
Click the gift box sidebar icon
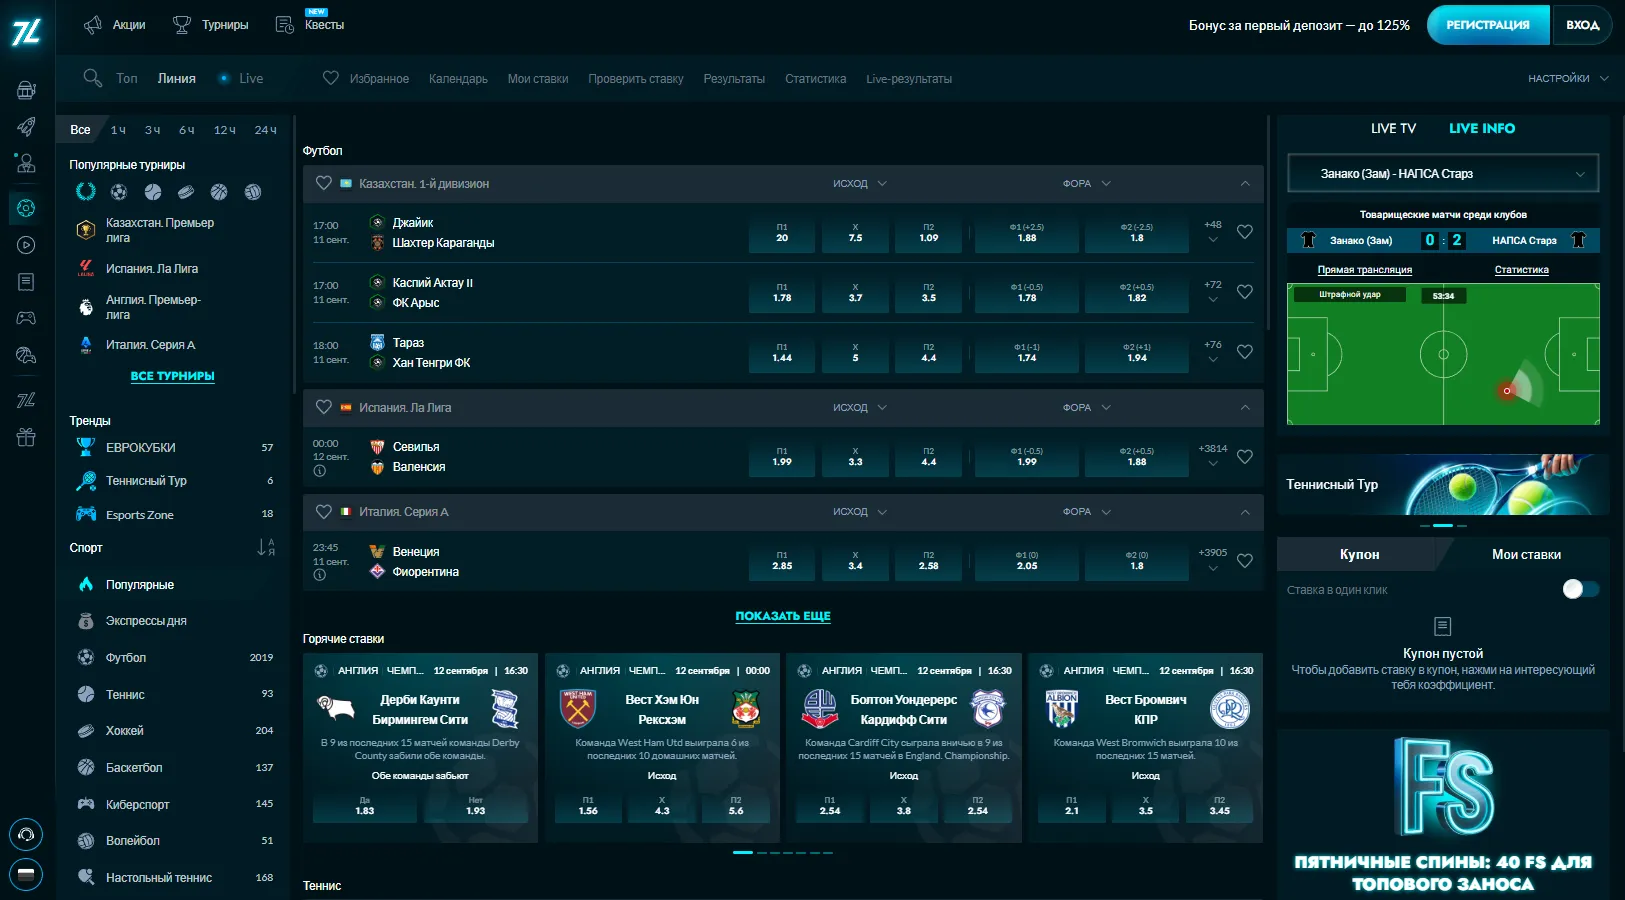pyautogui.click(x=26, y=437)
